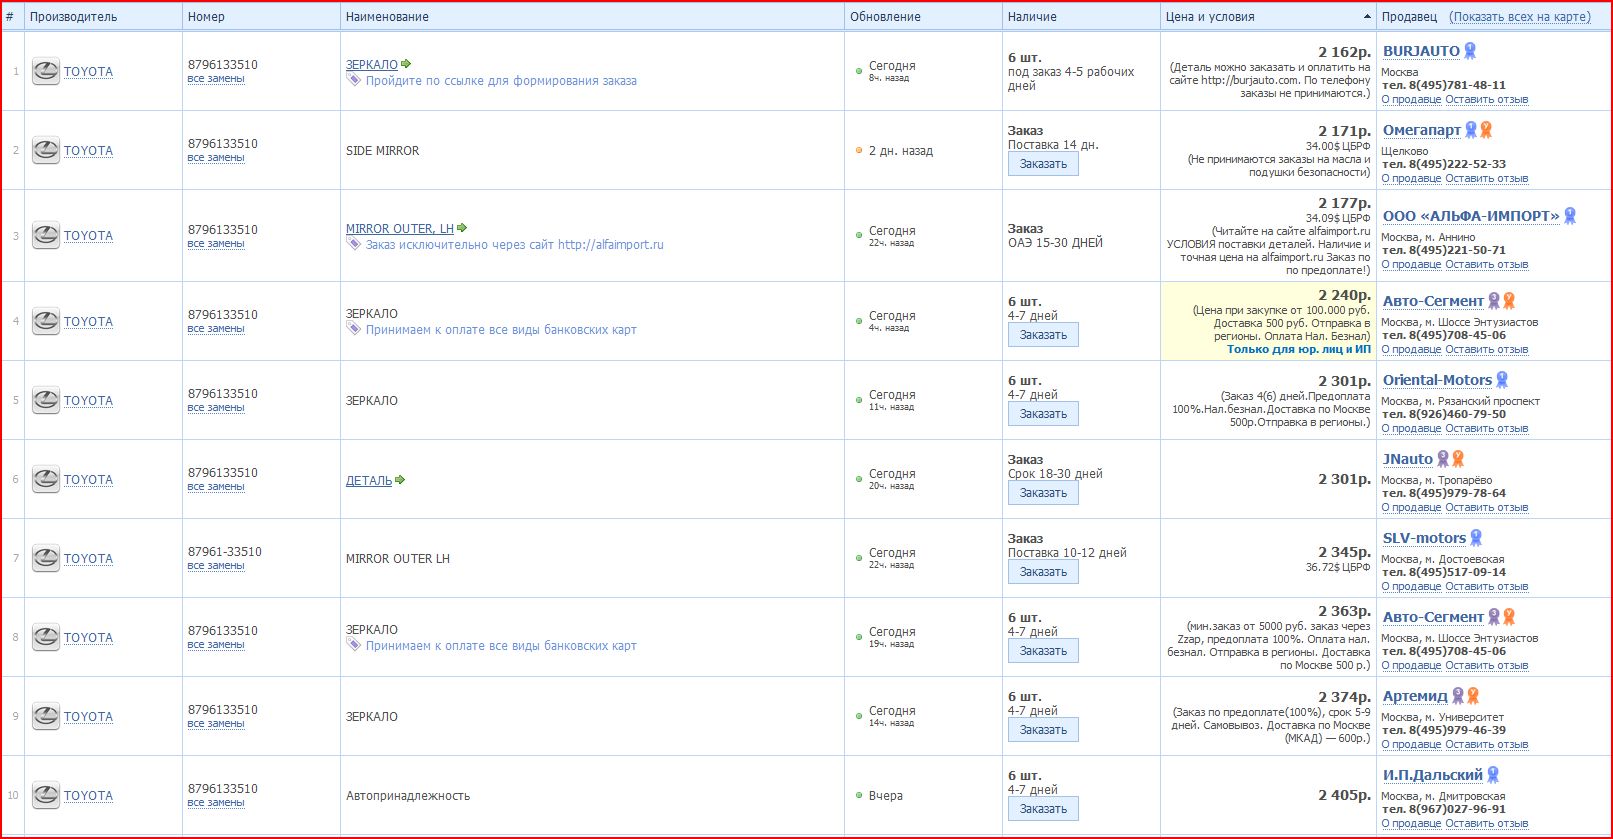Screen dimensions: 1613x839
Task: Click blue ribbon badge next to SLV-motors
Action: point(1476,538)
